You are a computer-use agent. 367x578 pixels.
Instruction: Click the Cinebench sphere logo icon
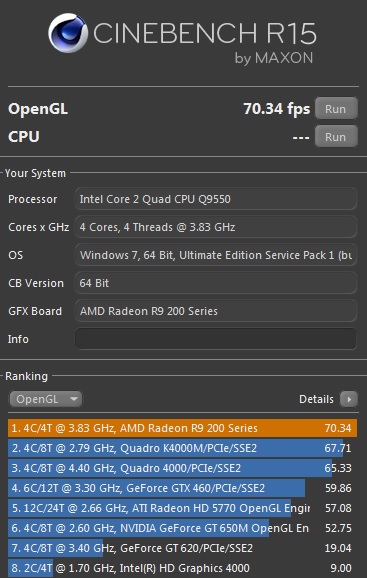pos(68,33)
